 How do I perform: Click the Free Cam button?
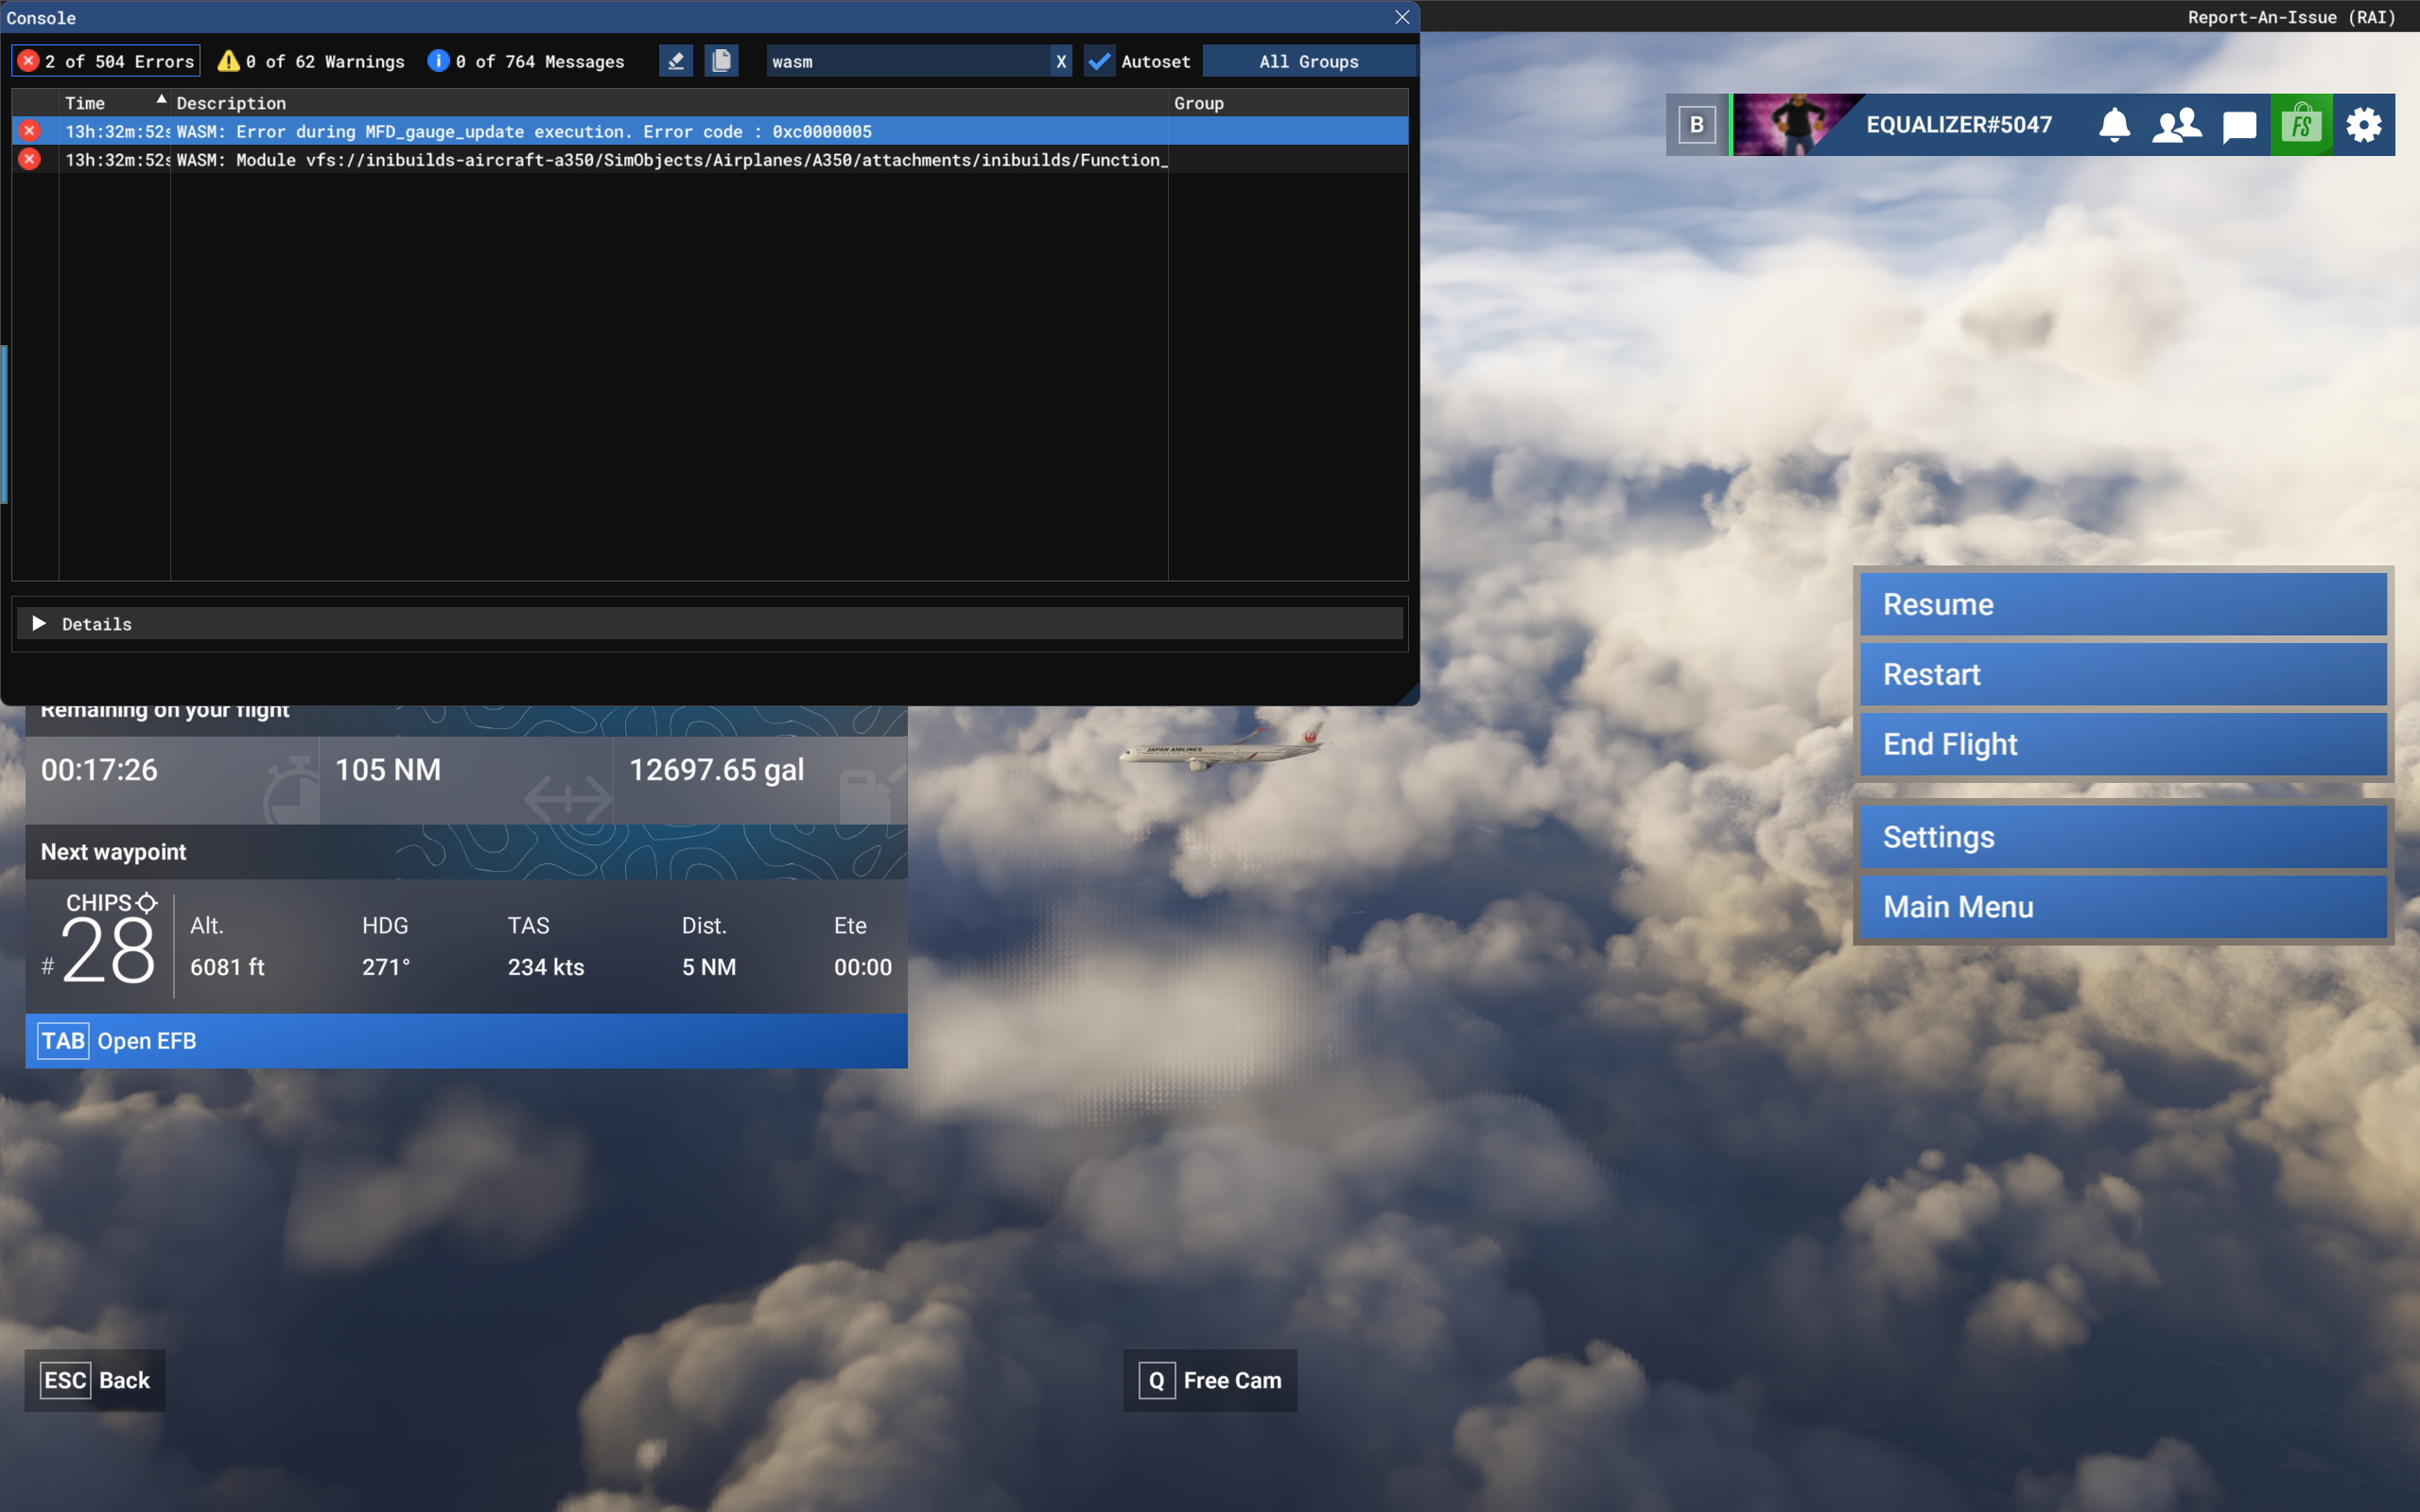[x=1210, y=1380]
